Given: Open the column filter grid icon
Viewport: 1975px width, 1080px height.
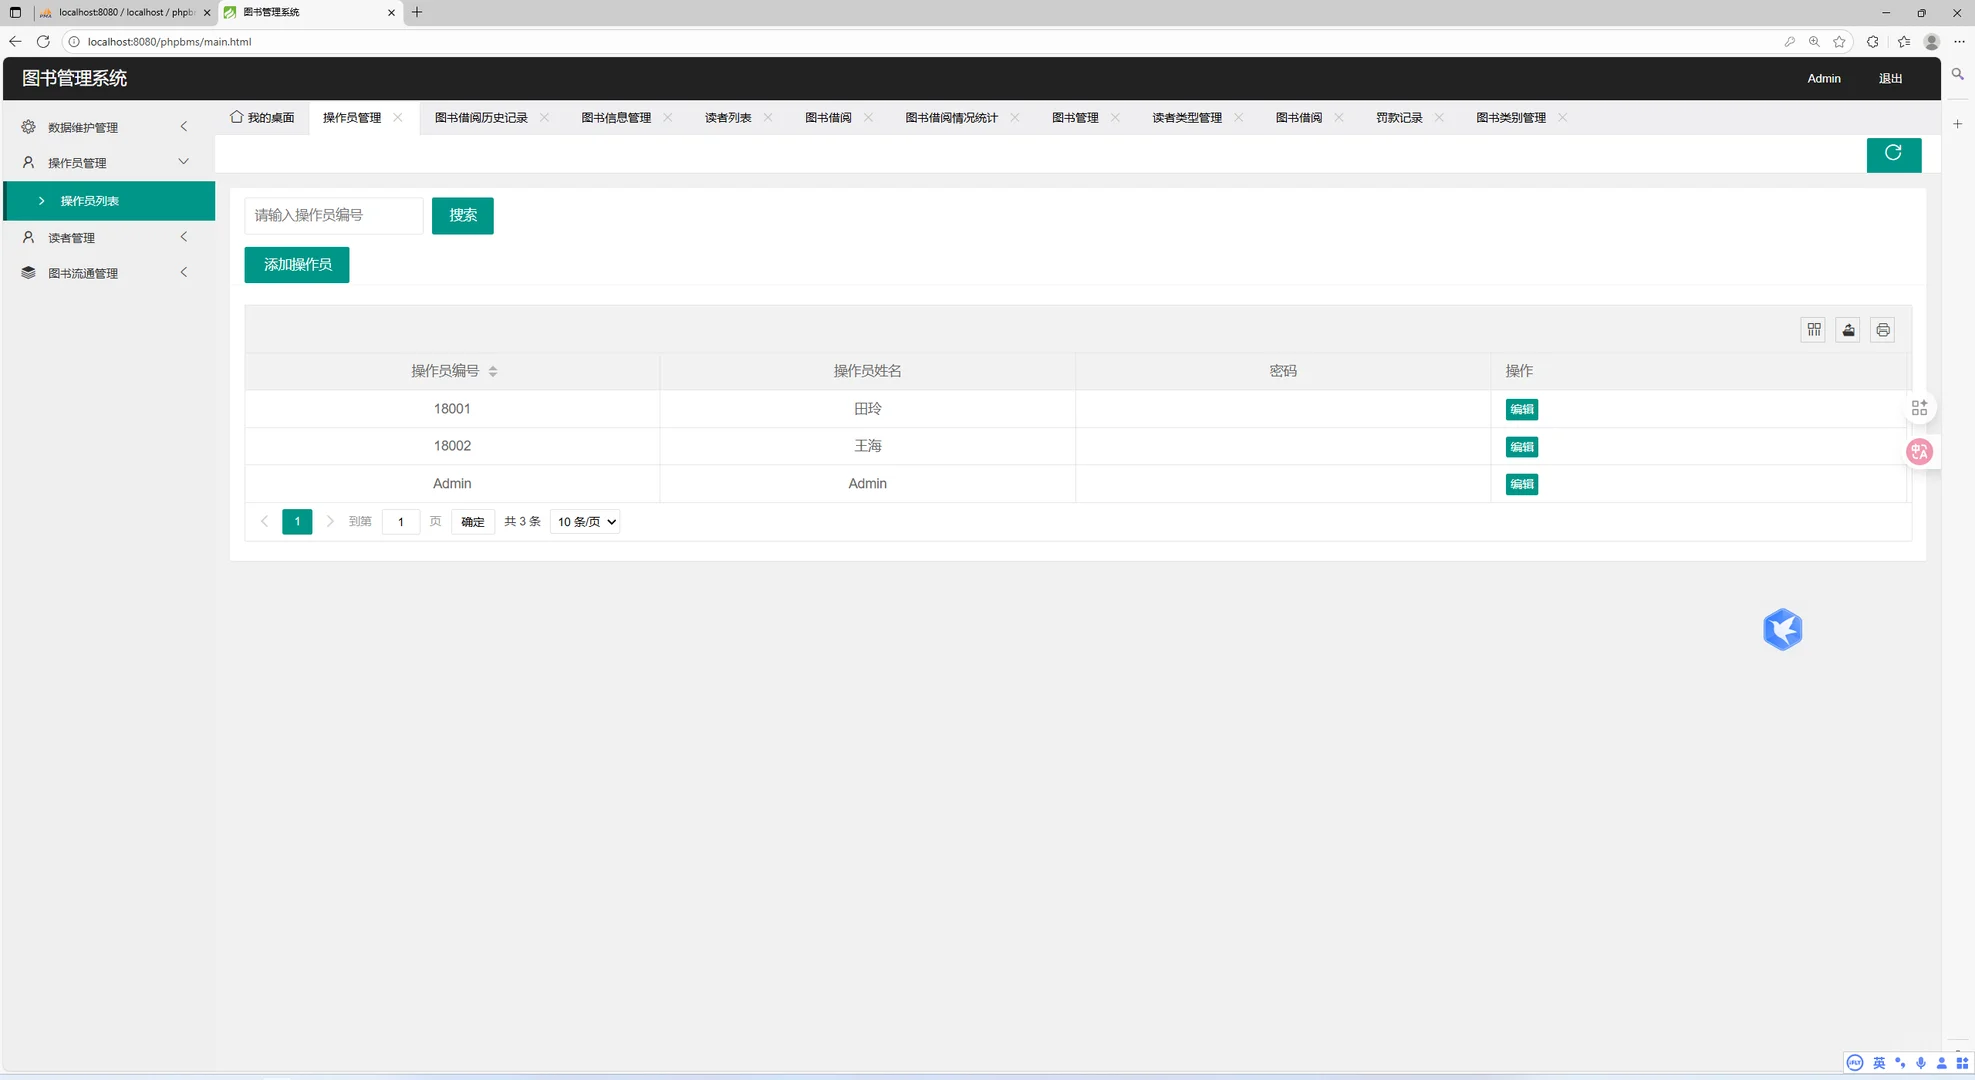Looking at the screenshot, I should 1814,330.
